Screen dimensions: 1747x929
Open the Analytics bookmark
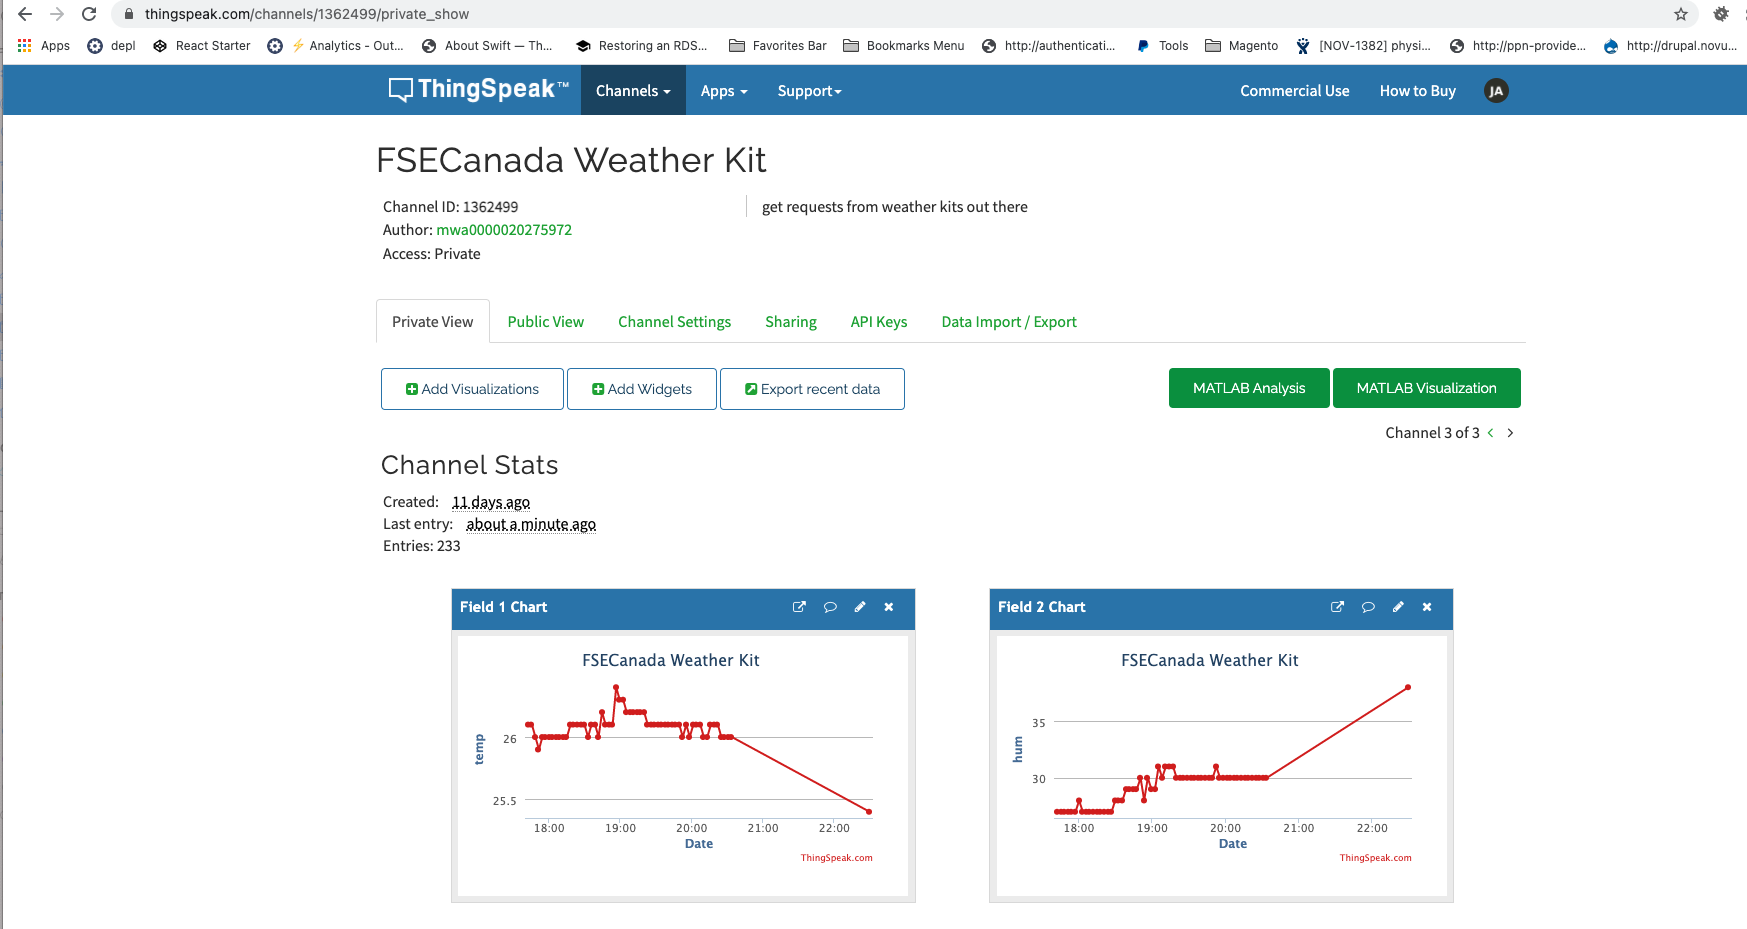click(x=347, y=46)
